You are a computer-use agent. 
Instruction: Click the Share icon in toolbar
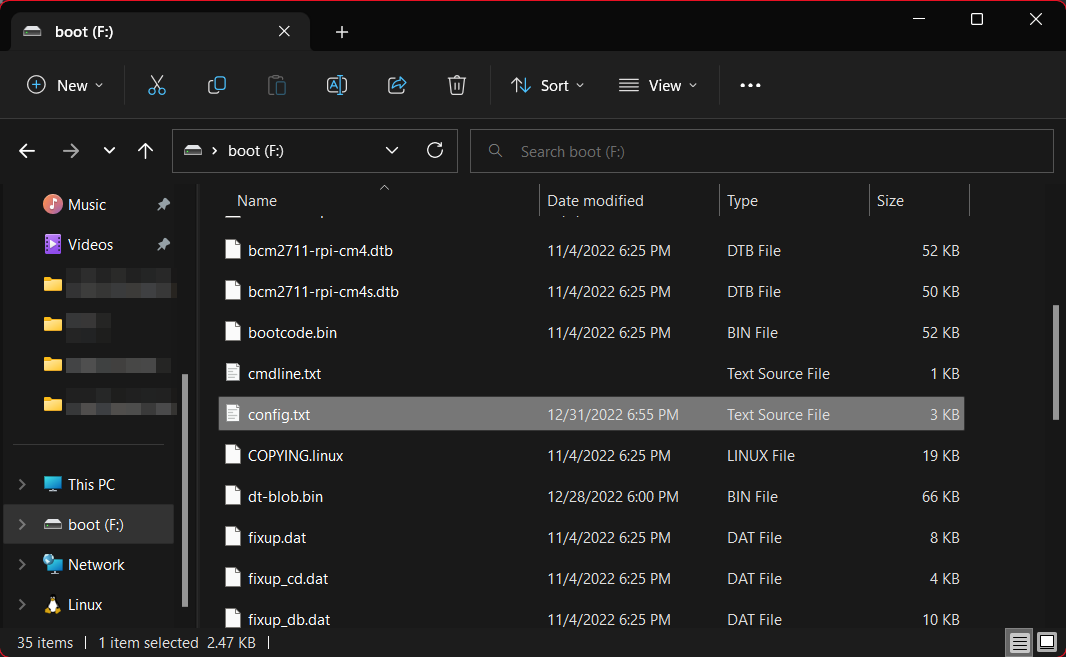click(x=397, y=86)
